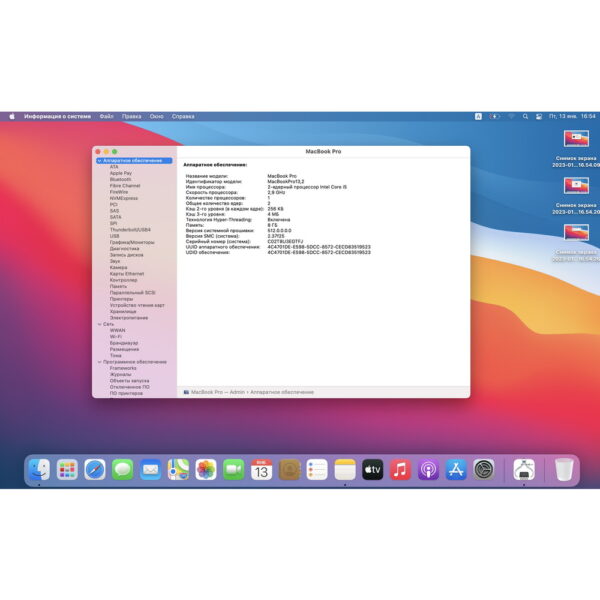Open Maps from the Dock
This screenshot has width=600, height=600.
click(x=178, y=470)
